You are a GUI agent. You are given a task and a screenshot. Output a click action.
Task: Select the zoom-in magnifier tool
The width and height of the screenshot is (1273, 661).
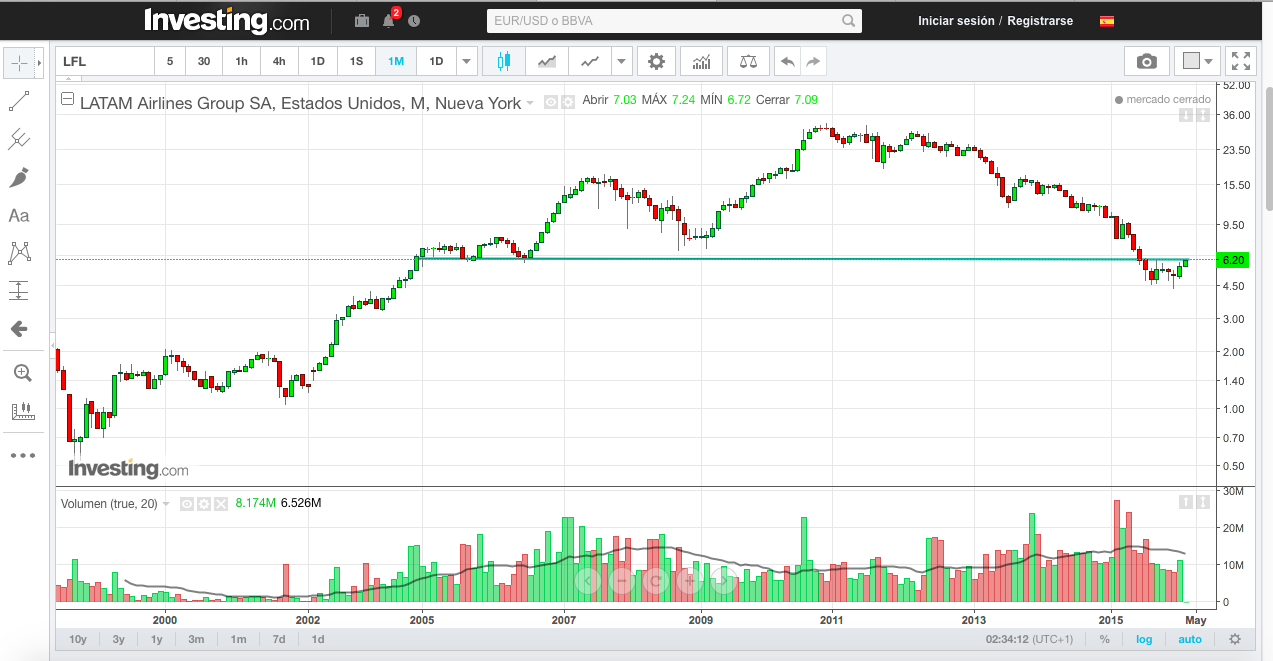coord(21,373)
